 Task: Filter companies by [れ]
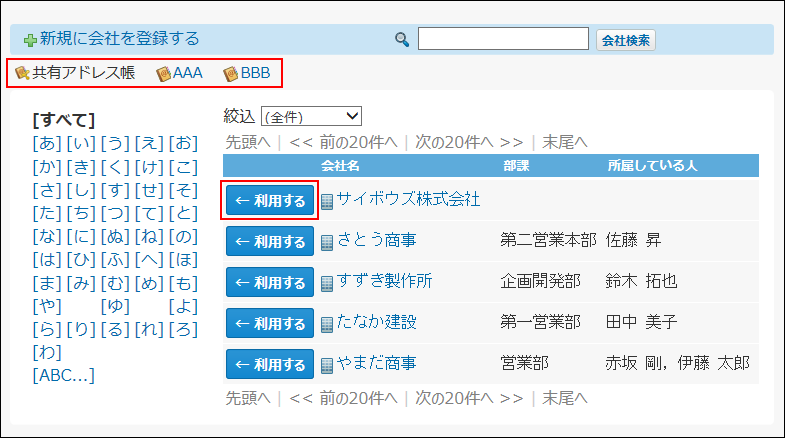149,330
